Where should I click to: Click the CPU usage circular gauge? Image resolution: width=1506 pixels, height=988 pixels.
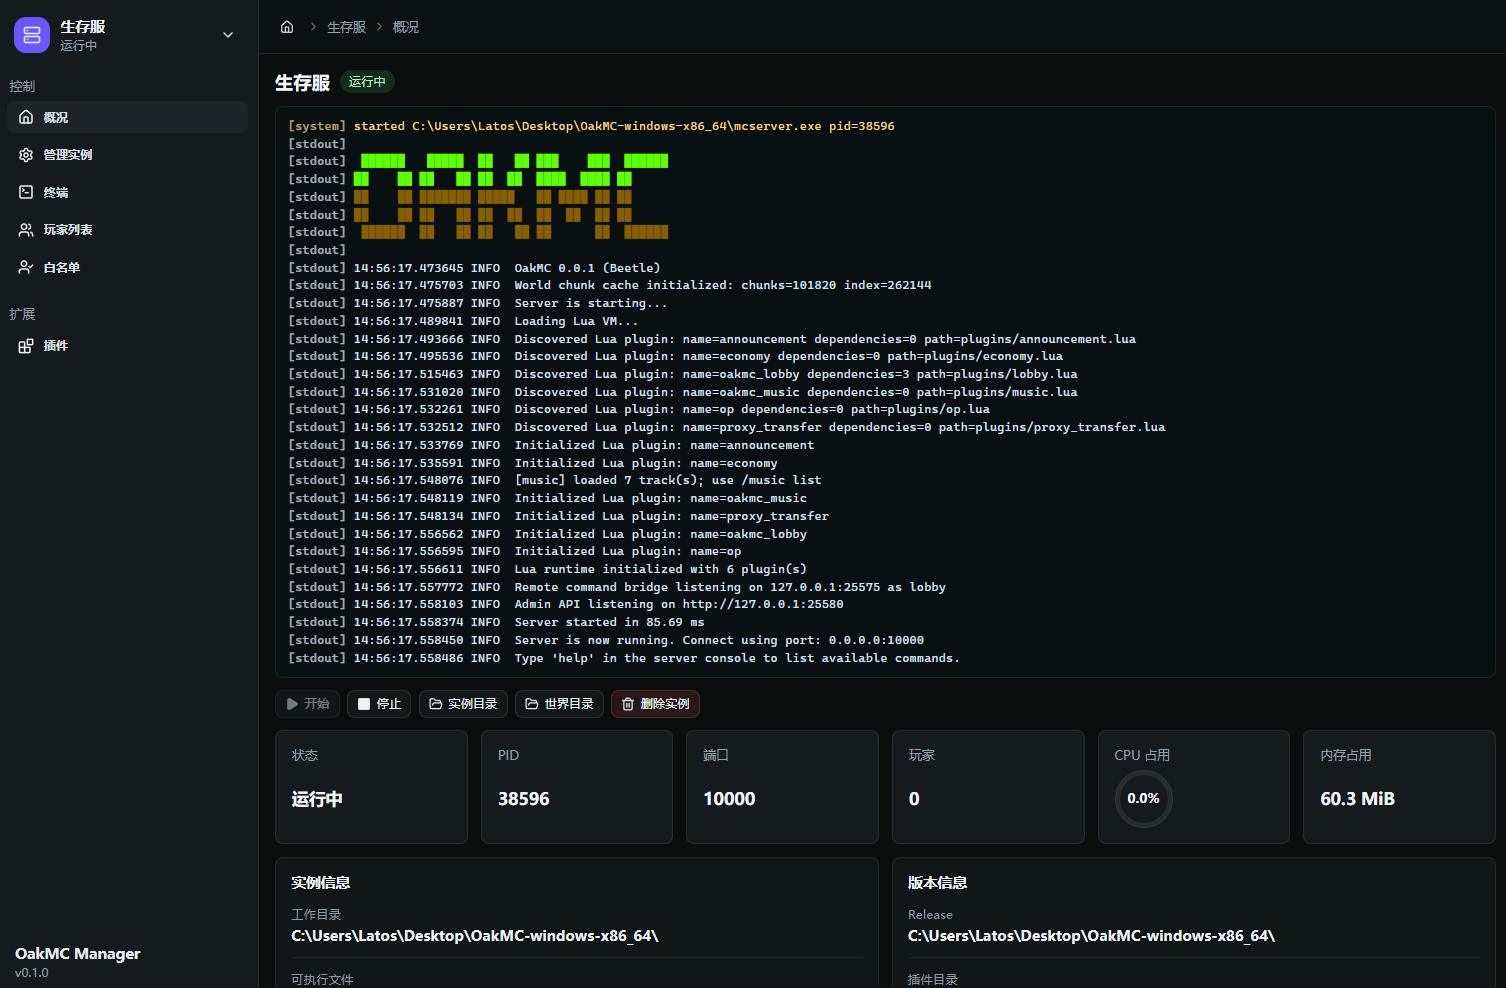(1143, 799)
